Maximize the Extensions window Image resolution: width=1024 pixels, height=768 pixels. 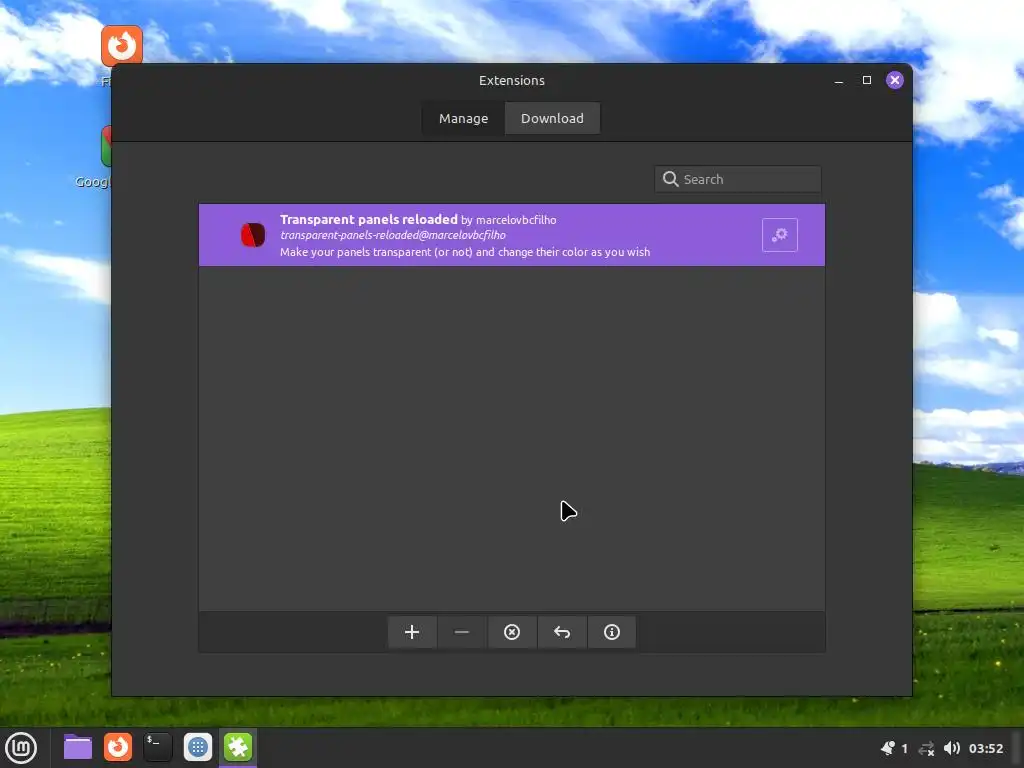pos(867,80)
